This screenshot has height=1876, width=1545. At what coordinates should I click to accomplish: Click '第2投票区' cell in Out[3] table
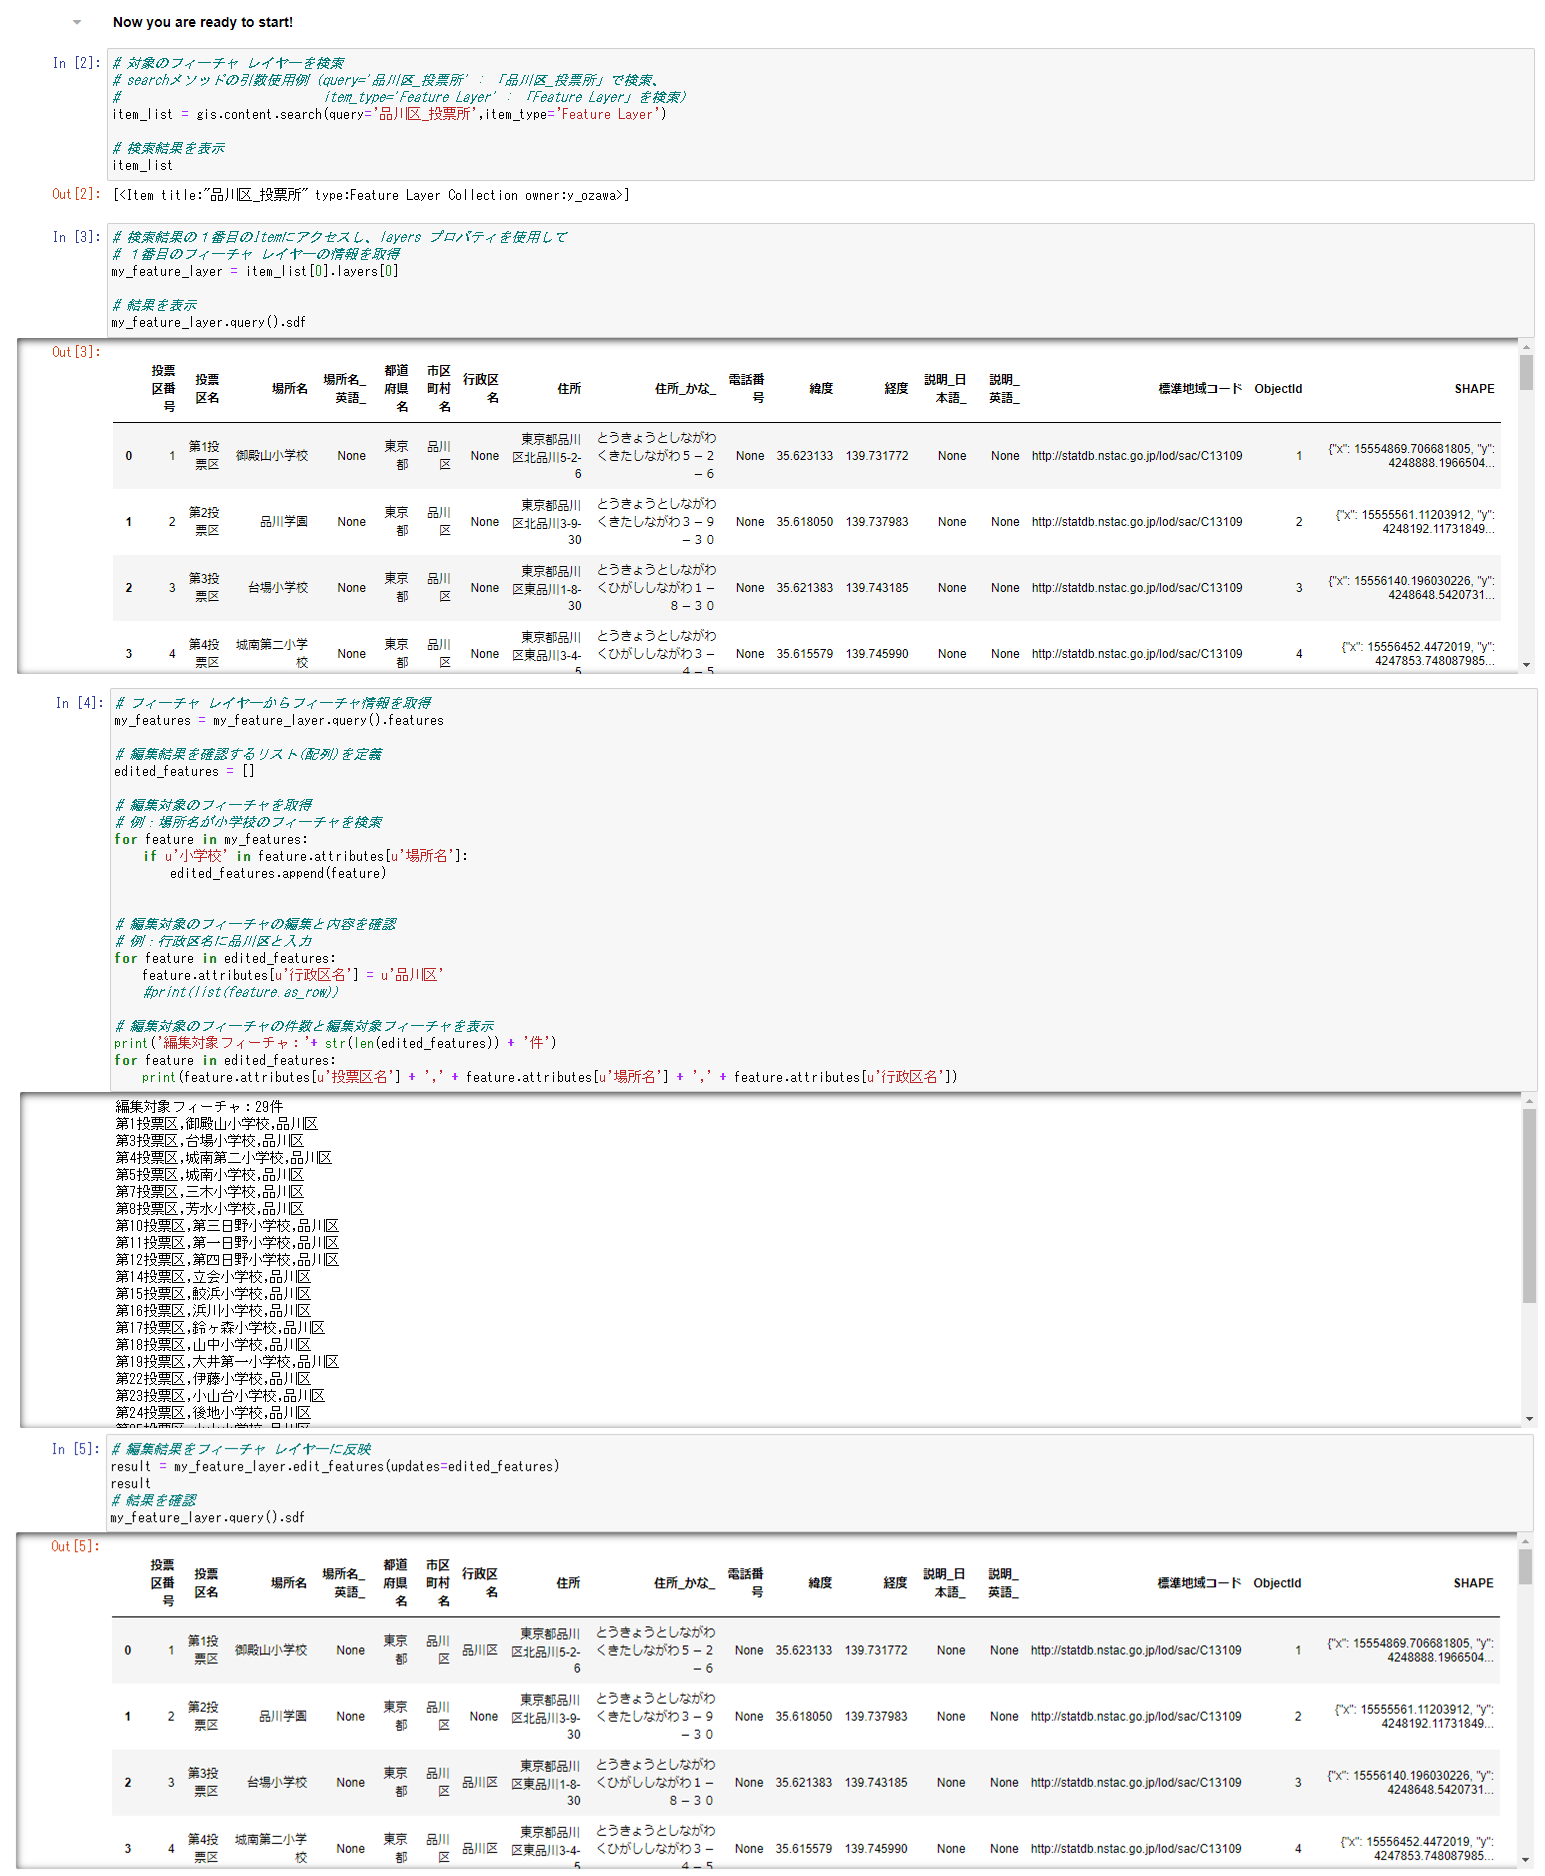pyautogui.click(x=204, y=521)
